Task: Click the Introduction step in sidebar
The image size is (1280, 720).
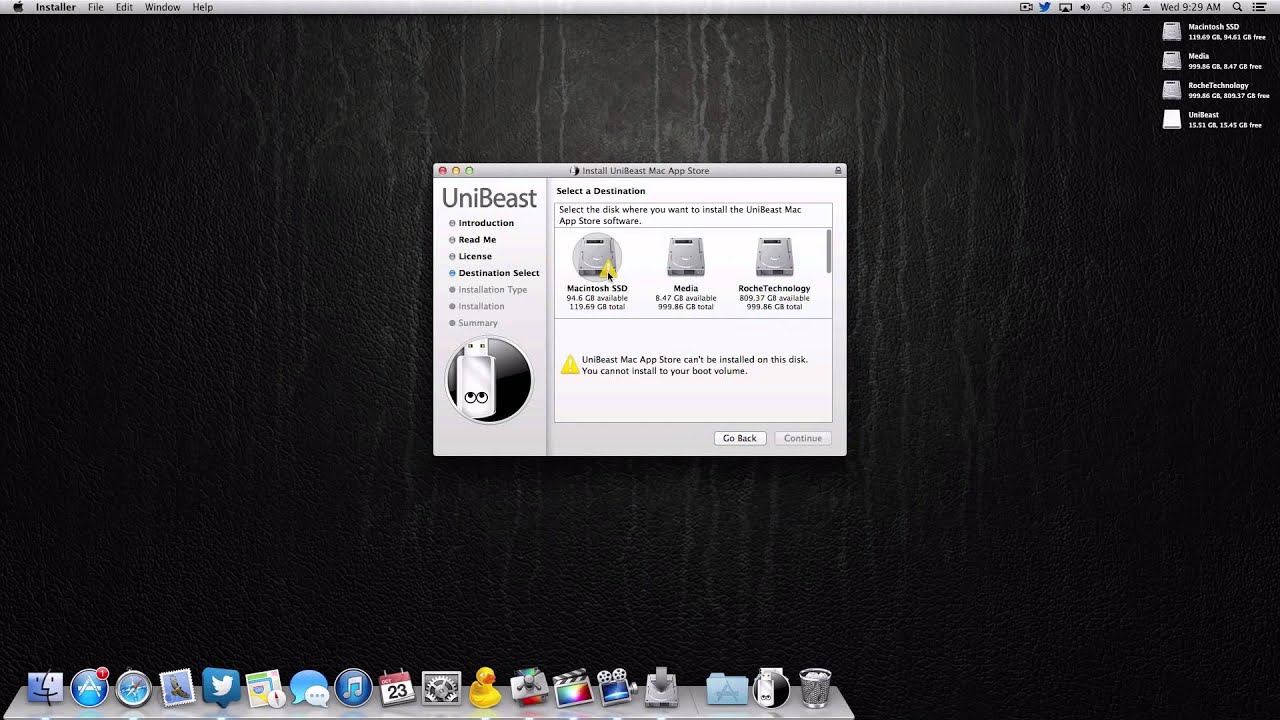Action: [x=486, y=223]
